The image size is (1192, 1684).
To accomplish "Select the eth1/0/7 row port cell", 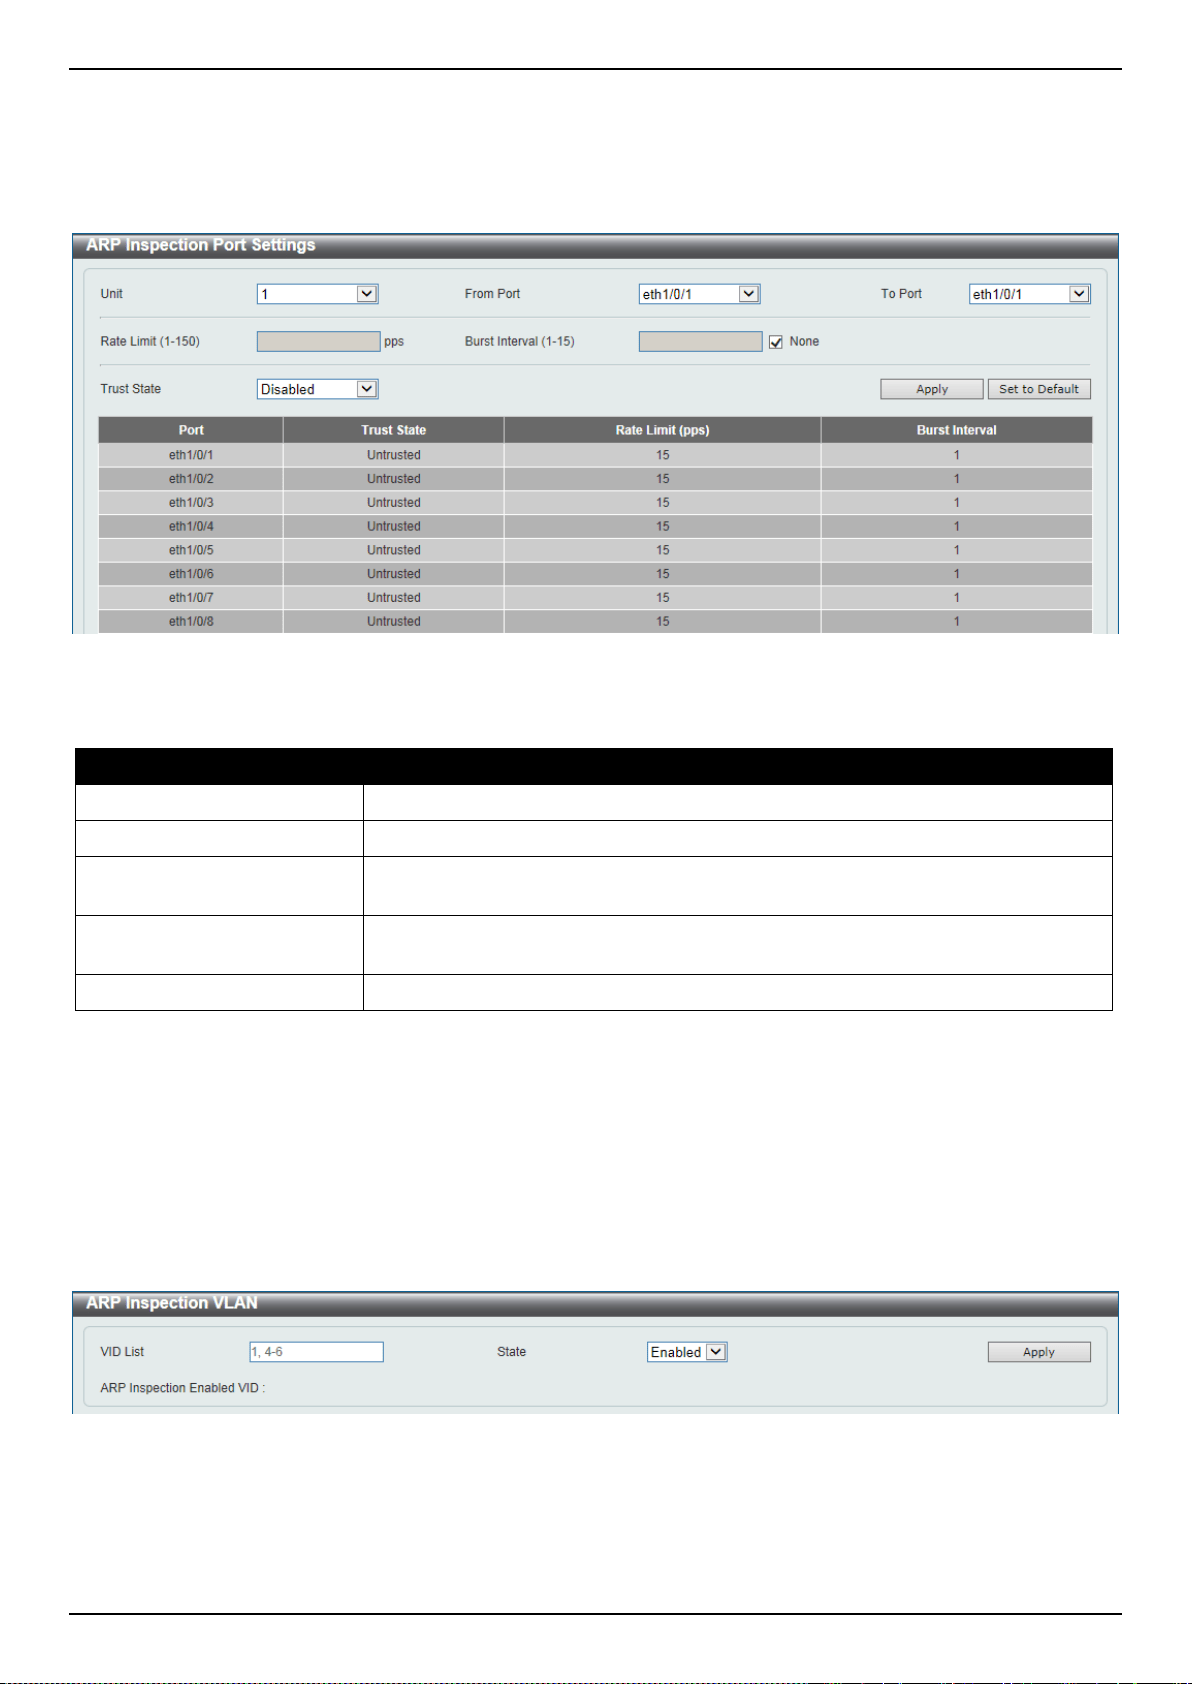I will pos(191,598).
